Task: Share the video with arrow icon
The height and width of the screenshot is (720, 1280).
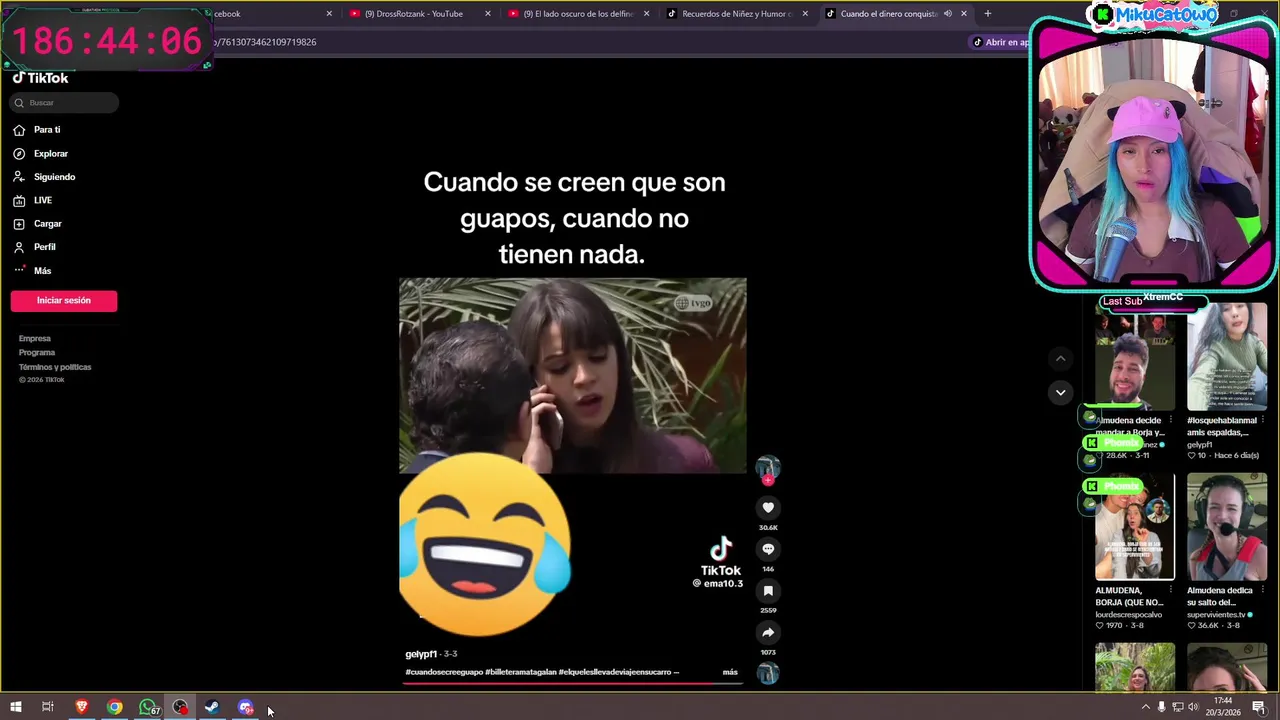Action: [x=768, y=632]
